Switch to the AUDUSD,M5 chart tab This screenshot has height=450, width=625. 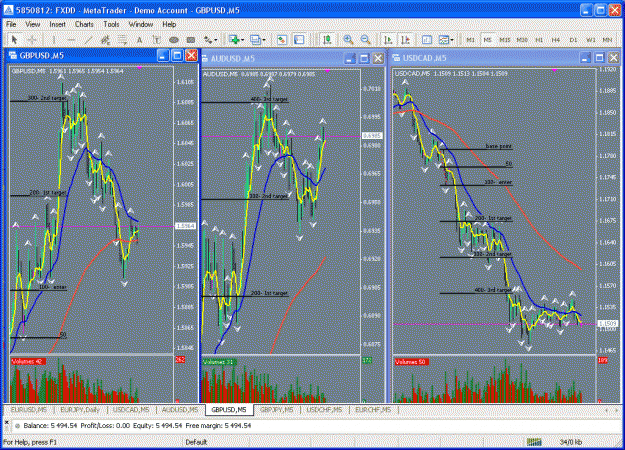[180, 410]
